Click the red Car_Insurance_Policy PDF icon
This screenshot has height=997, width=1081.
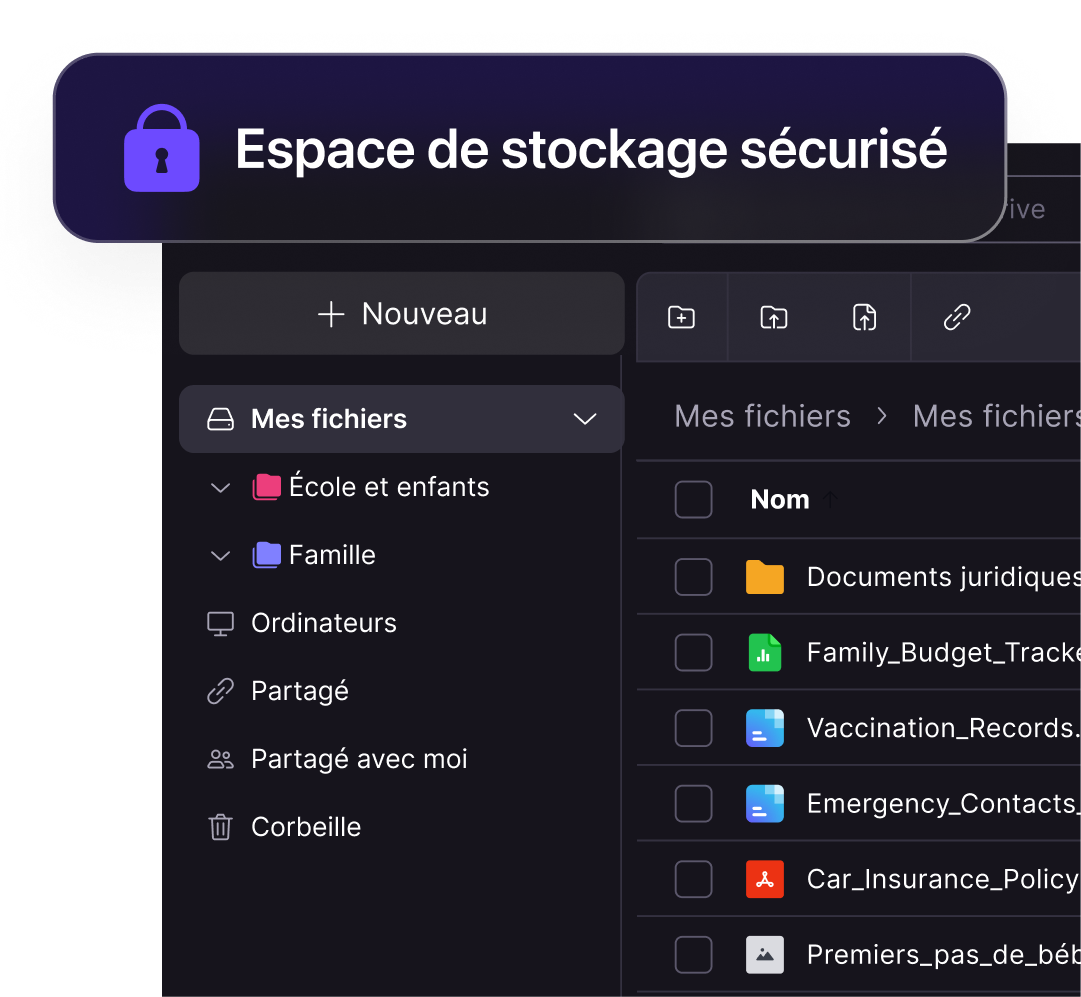pos(765,880)
